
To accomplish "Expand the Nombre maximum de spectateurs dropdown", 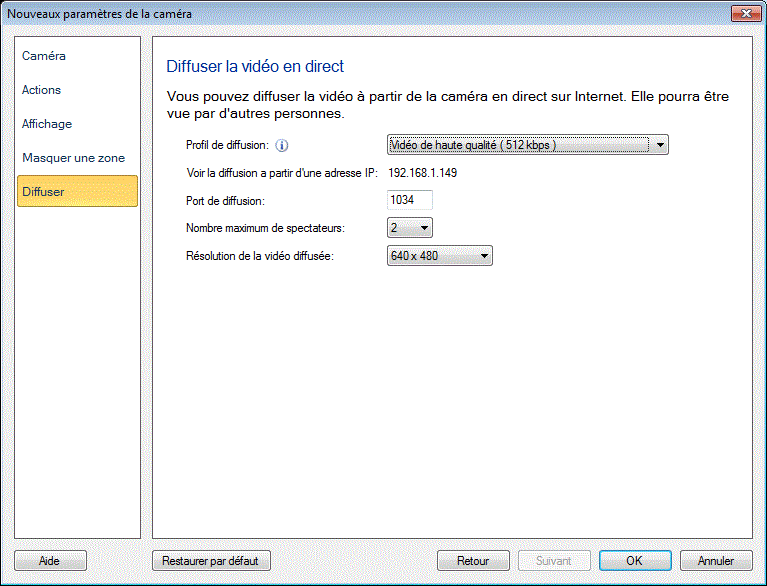I will pos(410,228).
